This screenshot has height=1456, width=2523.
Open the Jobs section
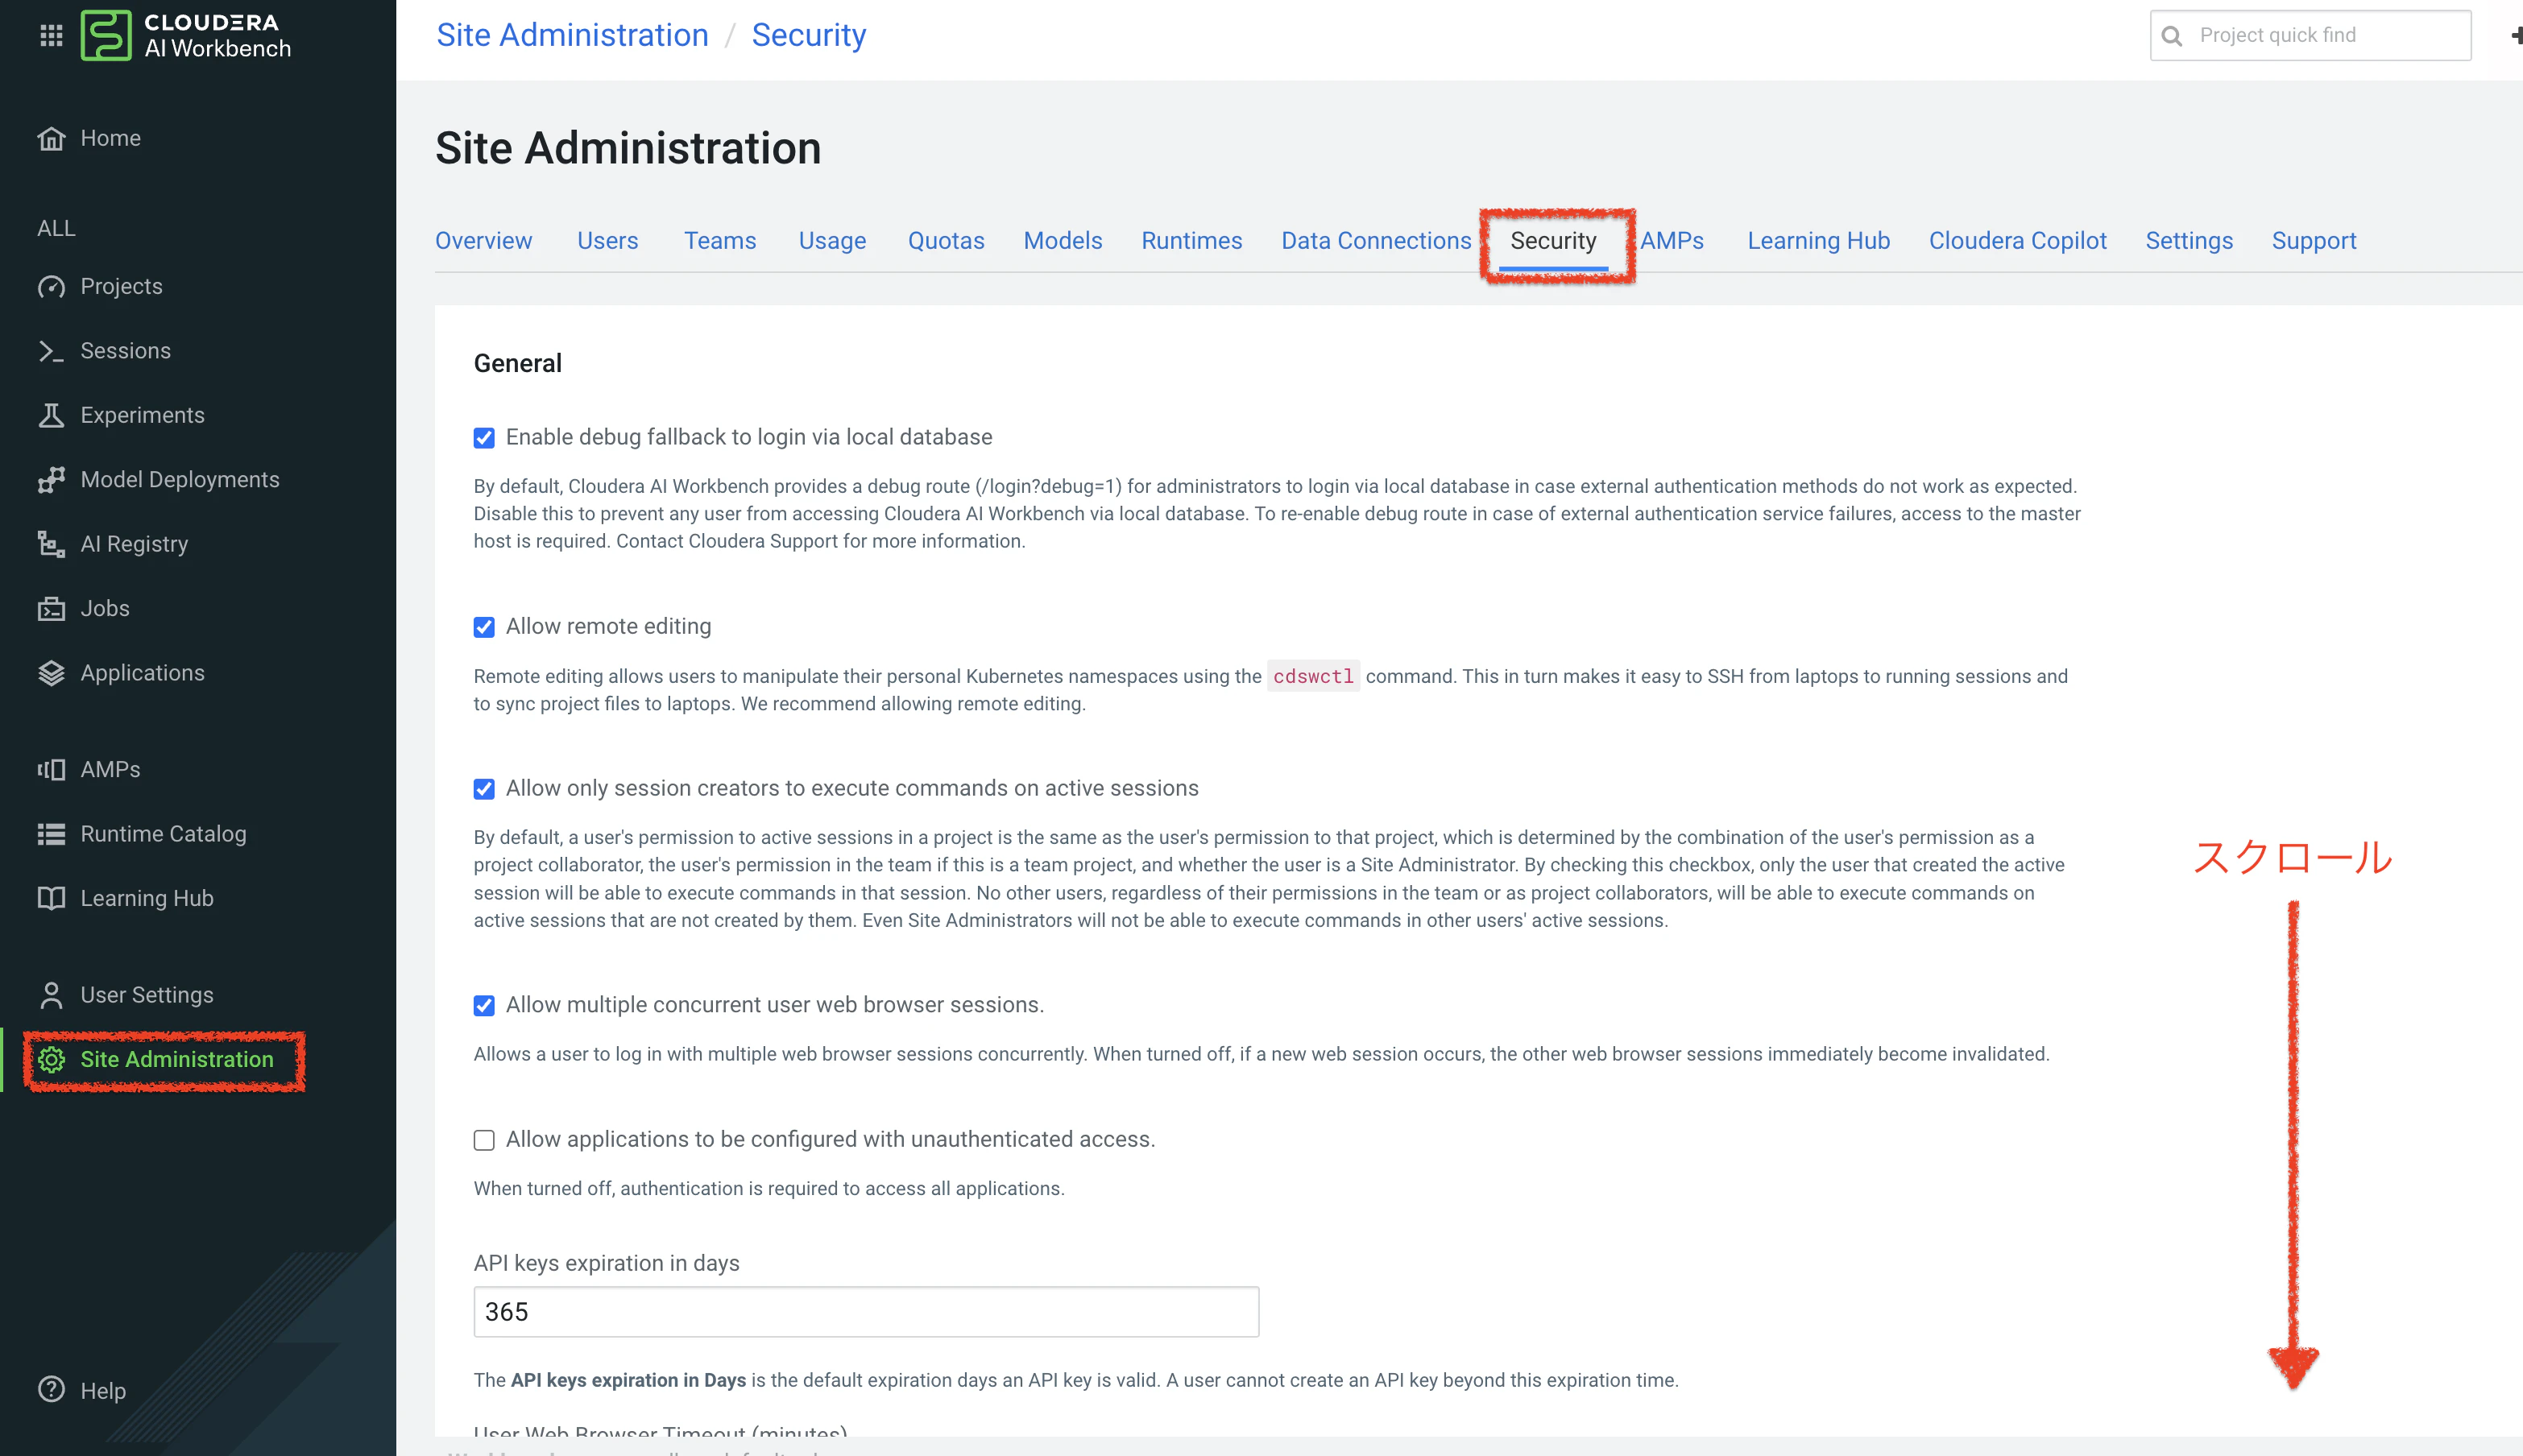pyautogui.click(x=104, y=608)
